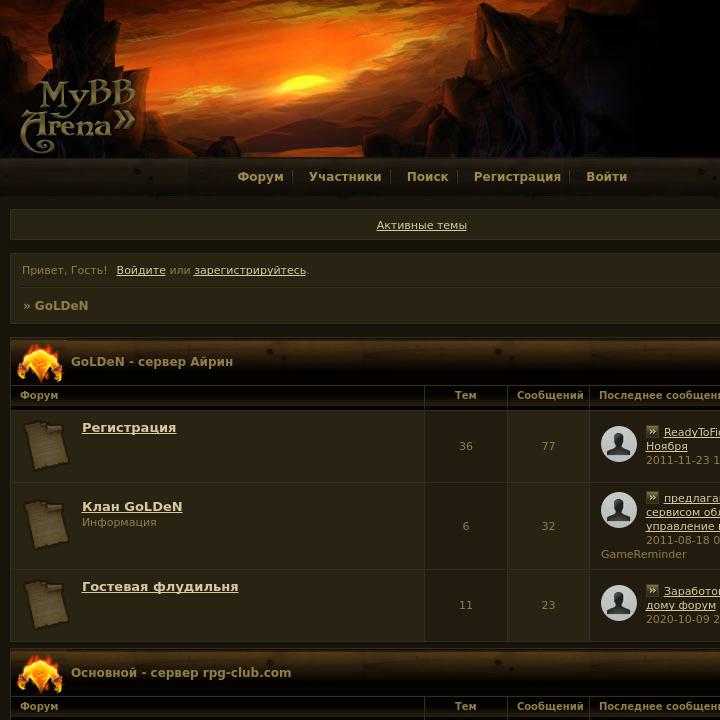Click the parchment scroll icon for Регистрация forum

point(46,445)
